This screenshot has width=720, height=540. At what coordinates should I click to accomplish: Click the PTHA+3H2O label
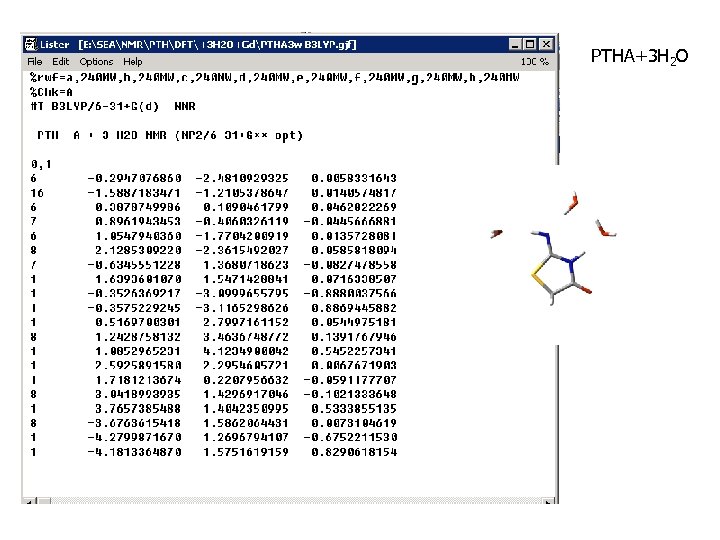point(639,56)
